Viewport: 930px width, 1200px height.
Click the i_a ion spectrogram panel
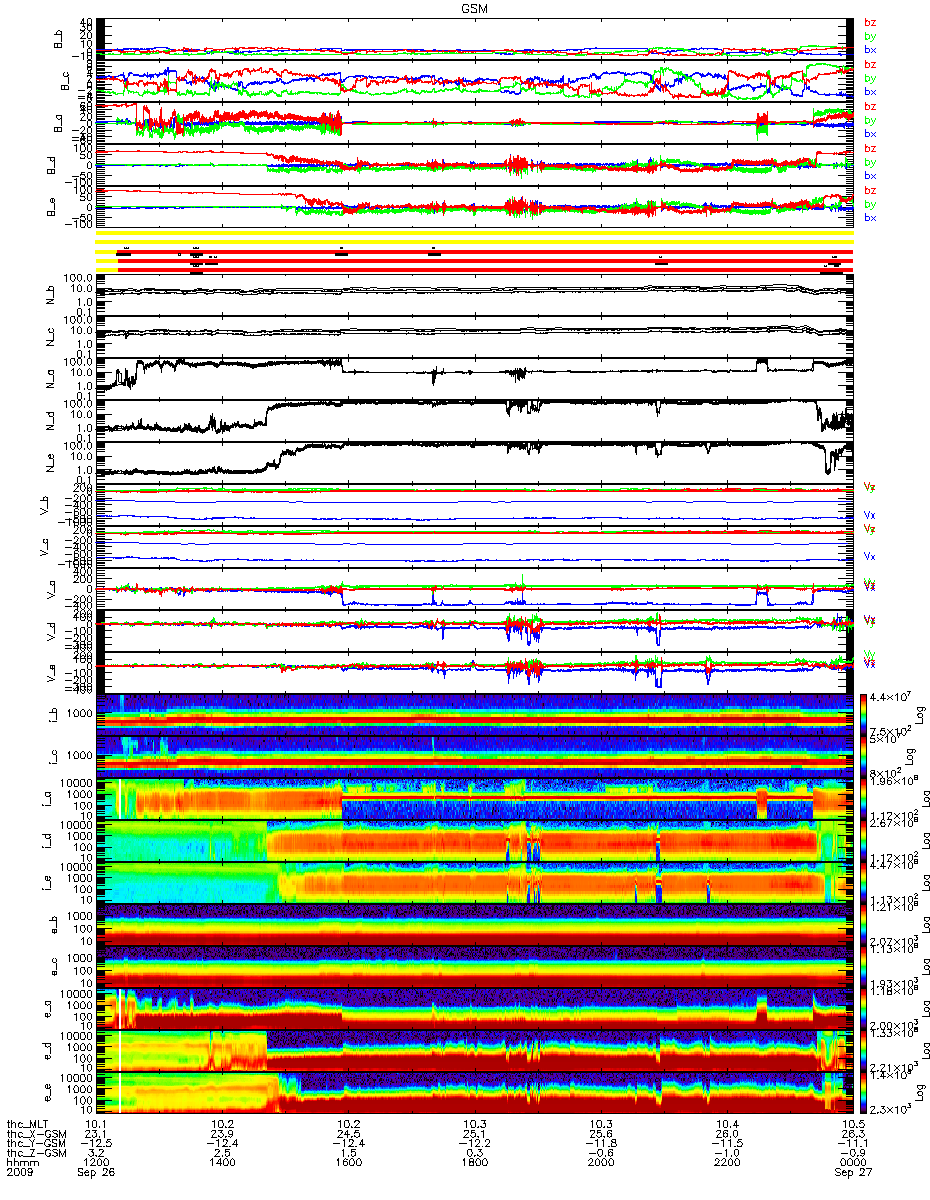tap(474, 798)
